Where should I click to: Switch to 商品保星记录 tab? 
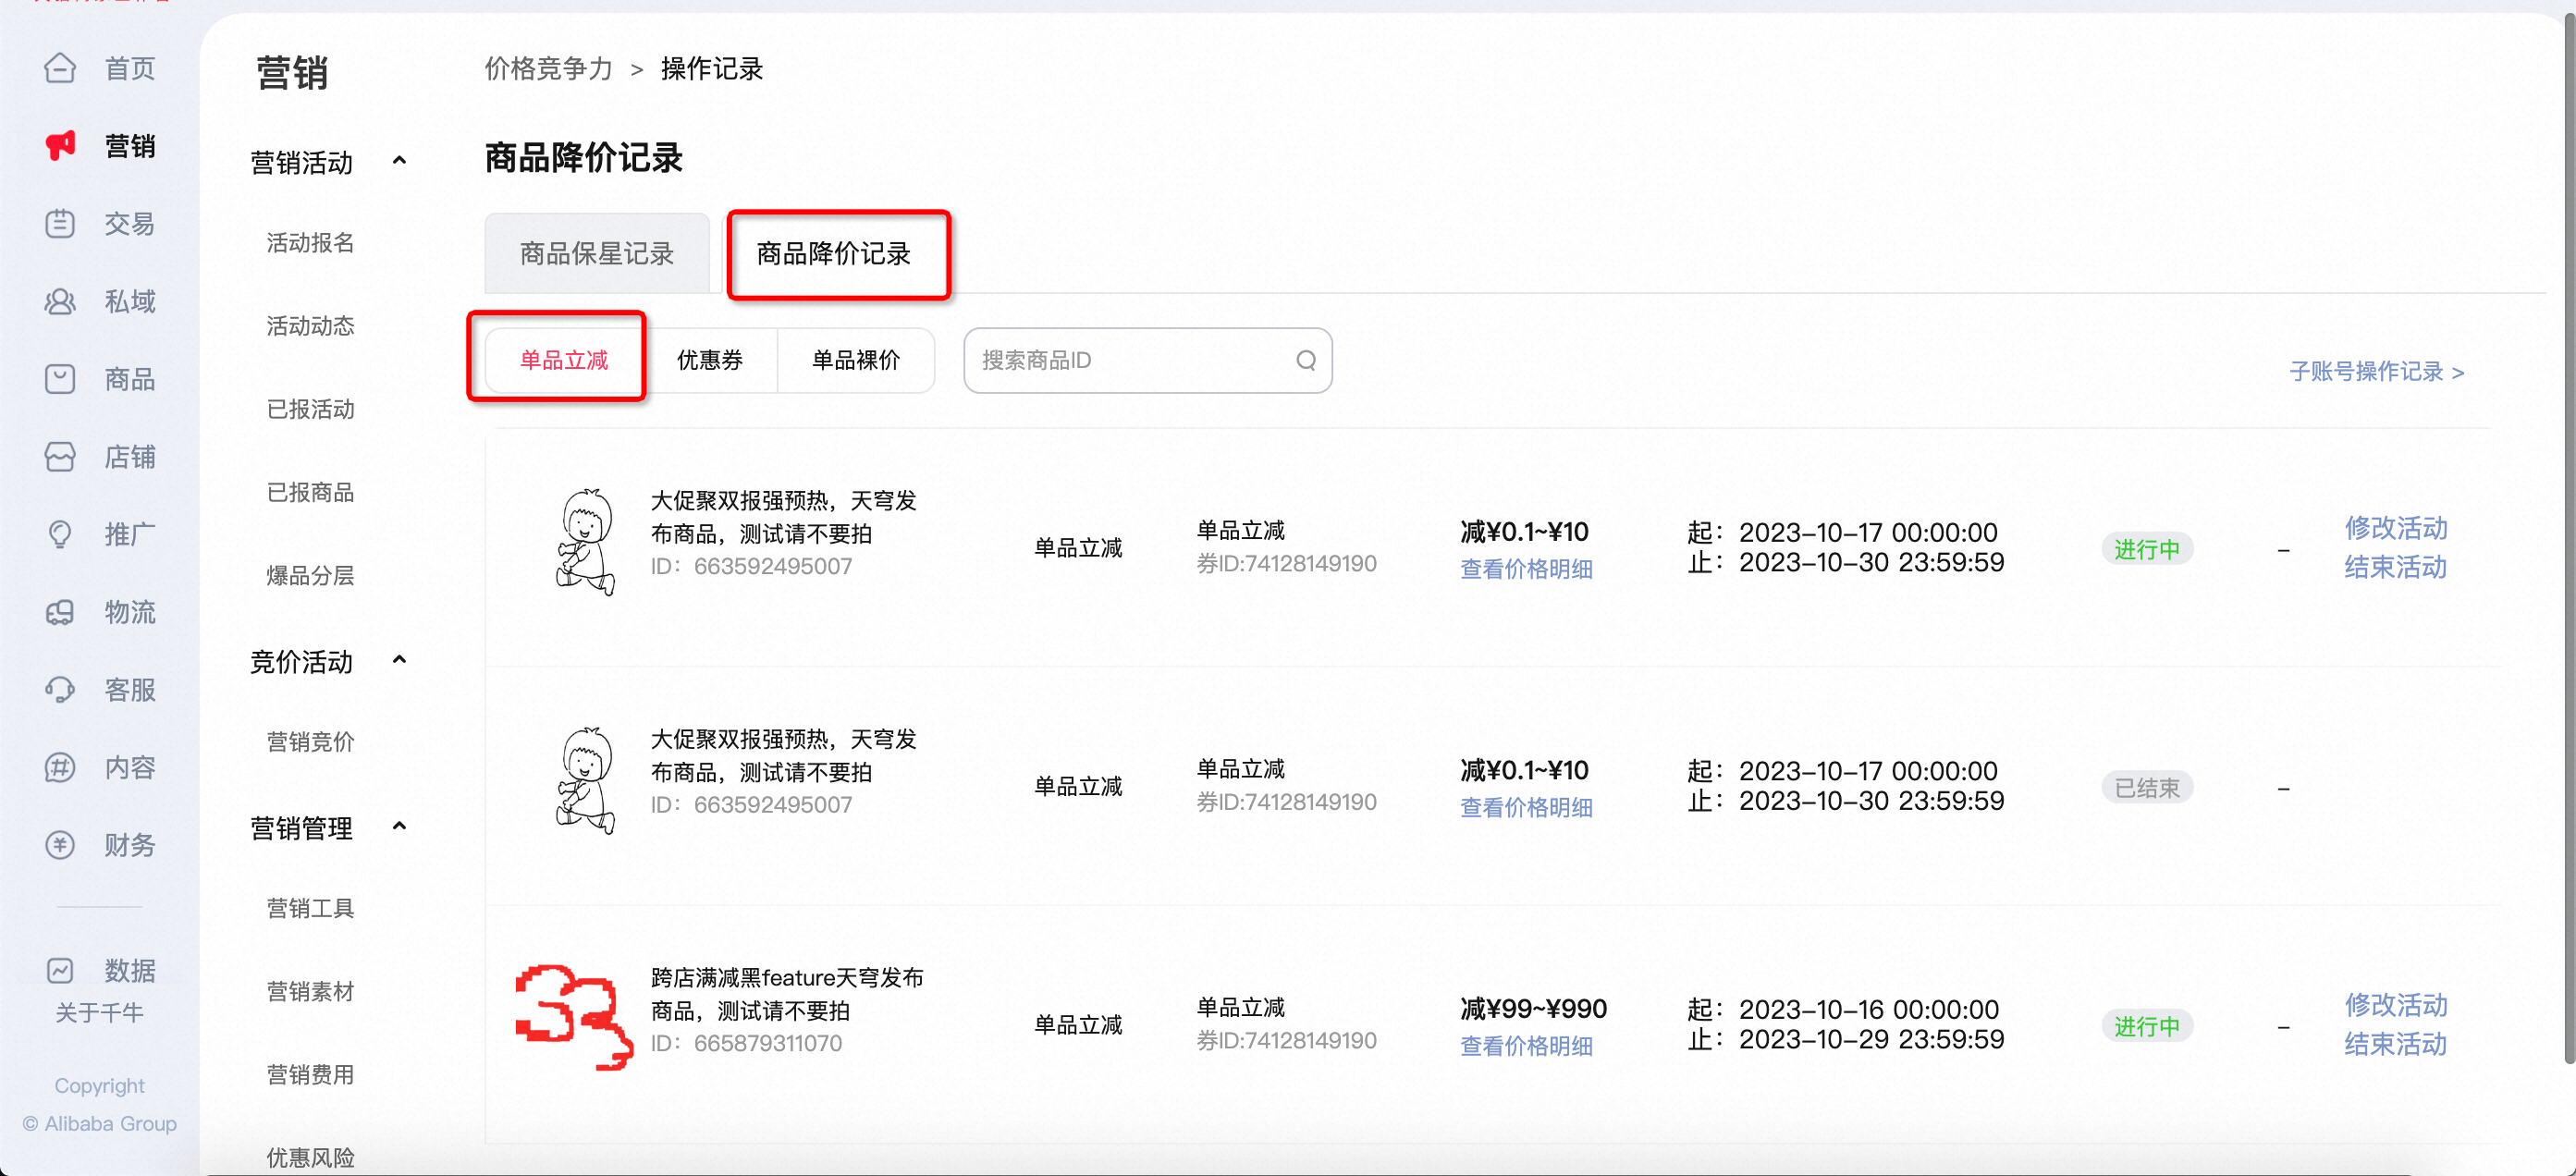(597, 253)
